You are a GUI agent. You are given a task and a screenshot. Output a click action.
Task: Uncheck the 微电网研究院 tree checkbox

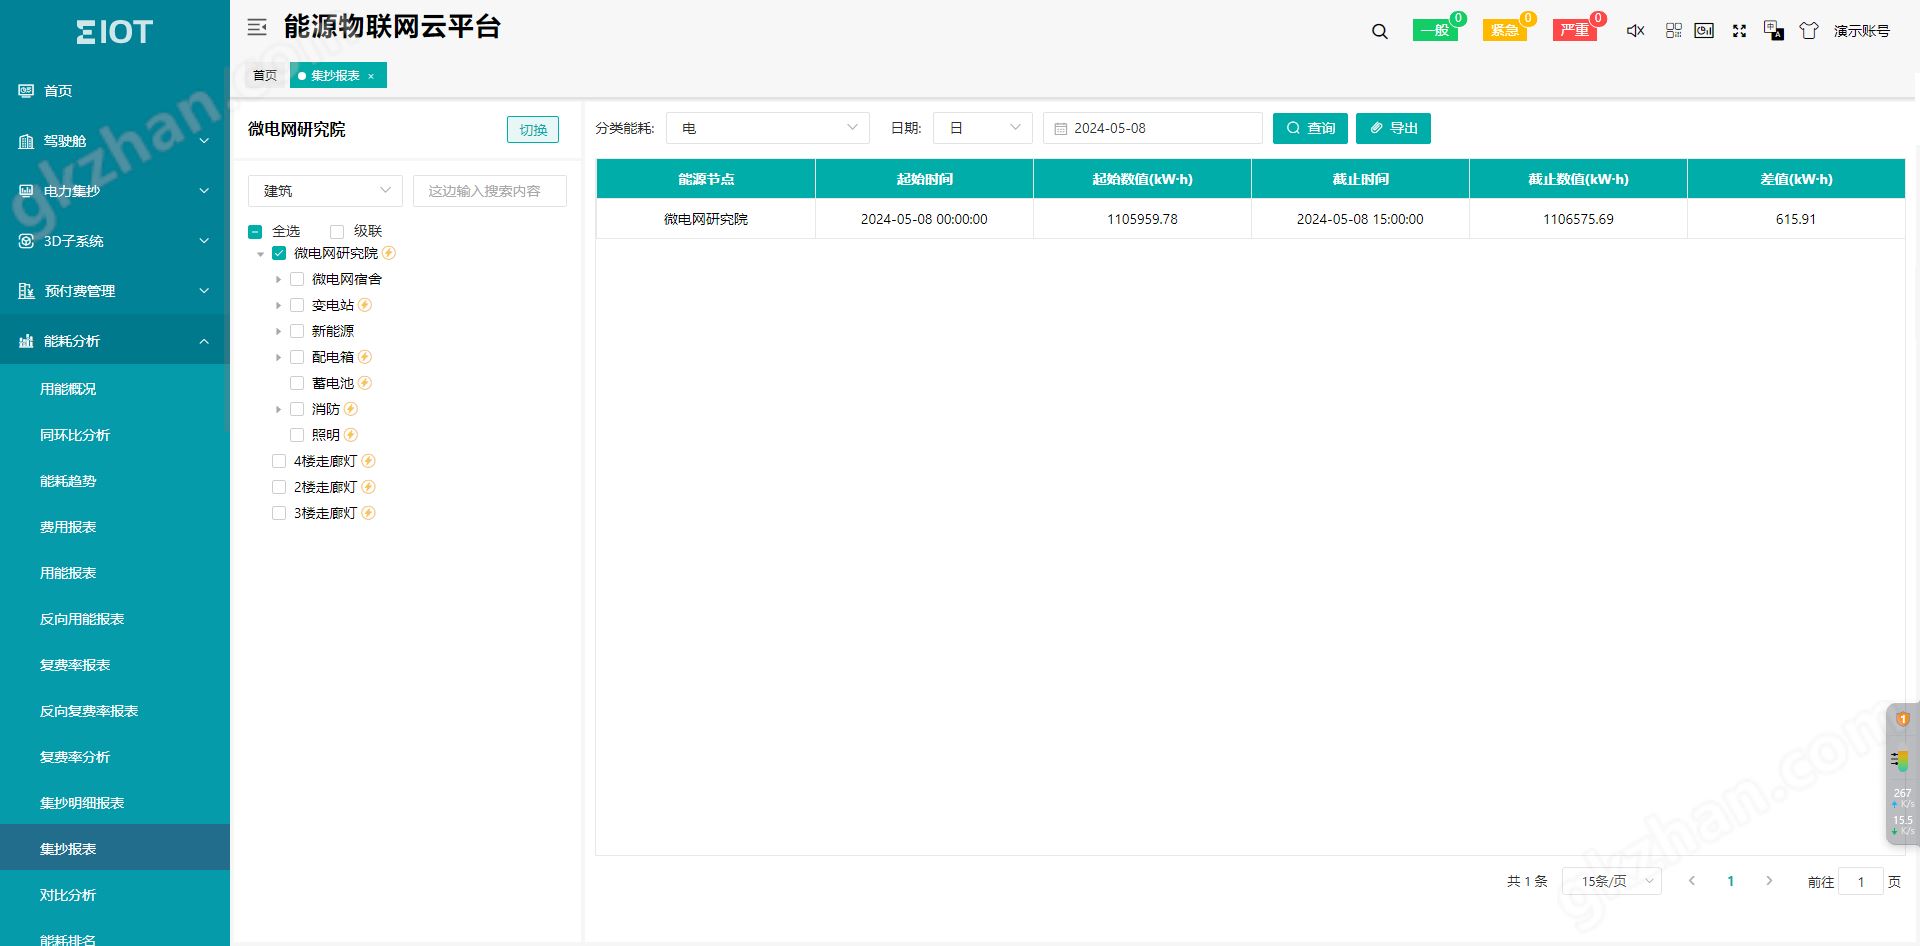[x=279, y=253]
